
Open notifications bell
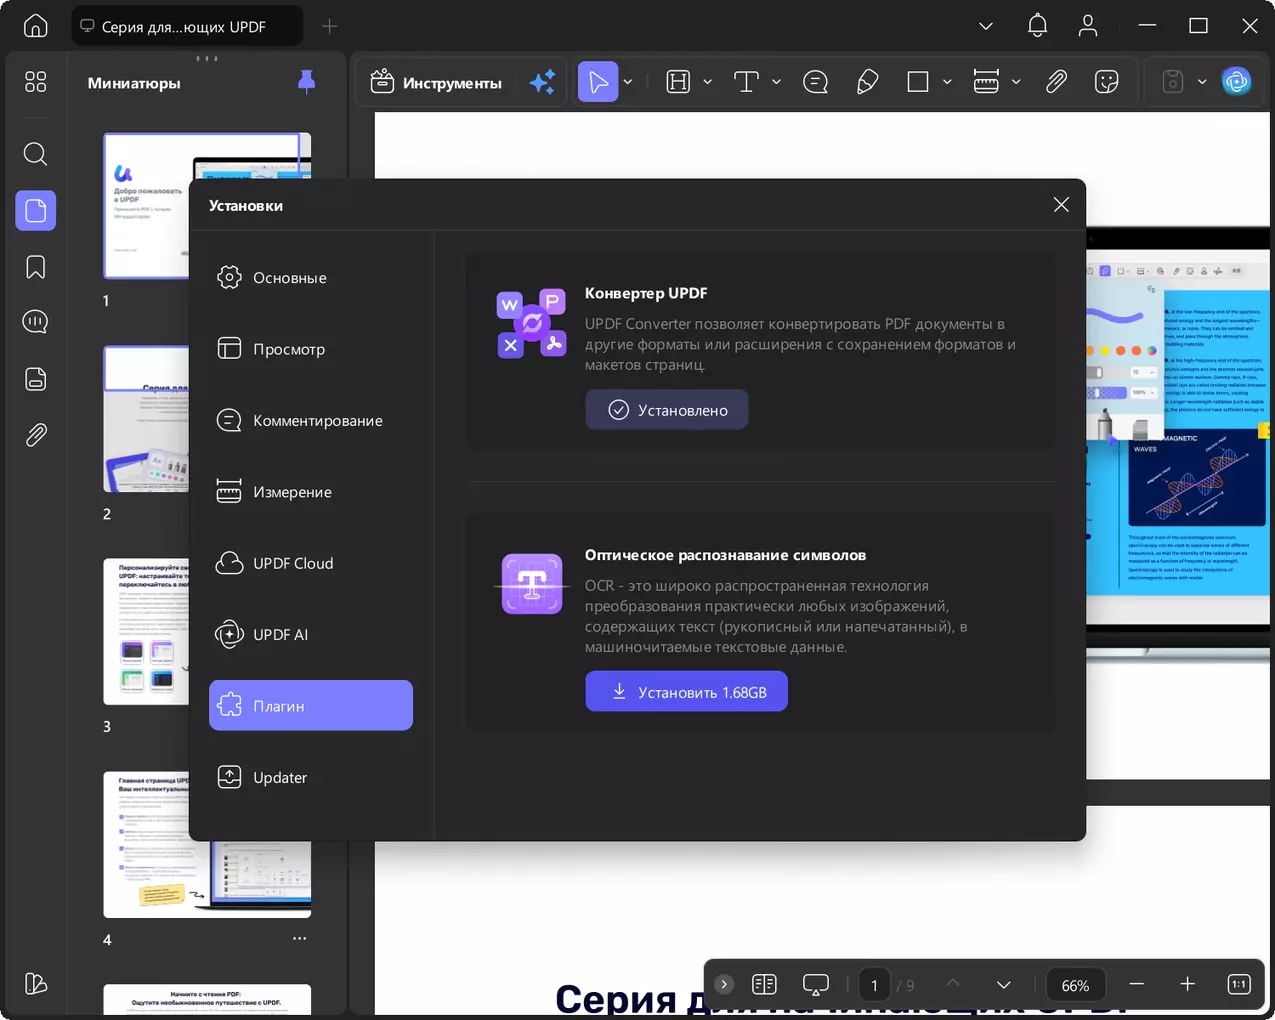click(x=1038, y=26)
